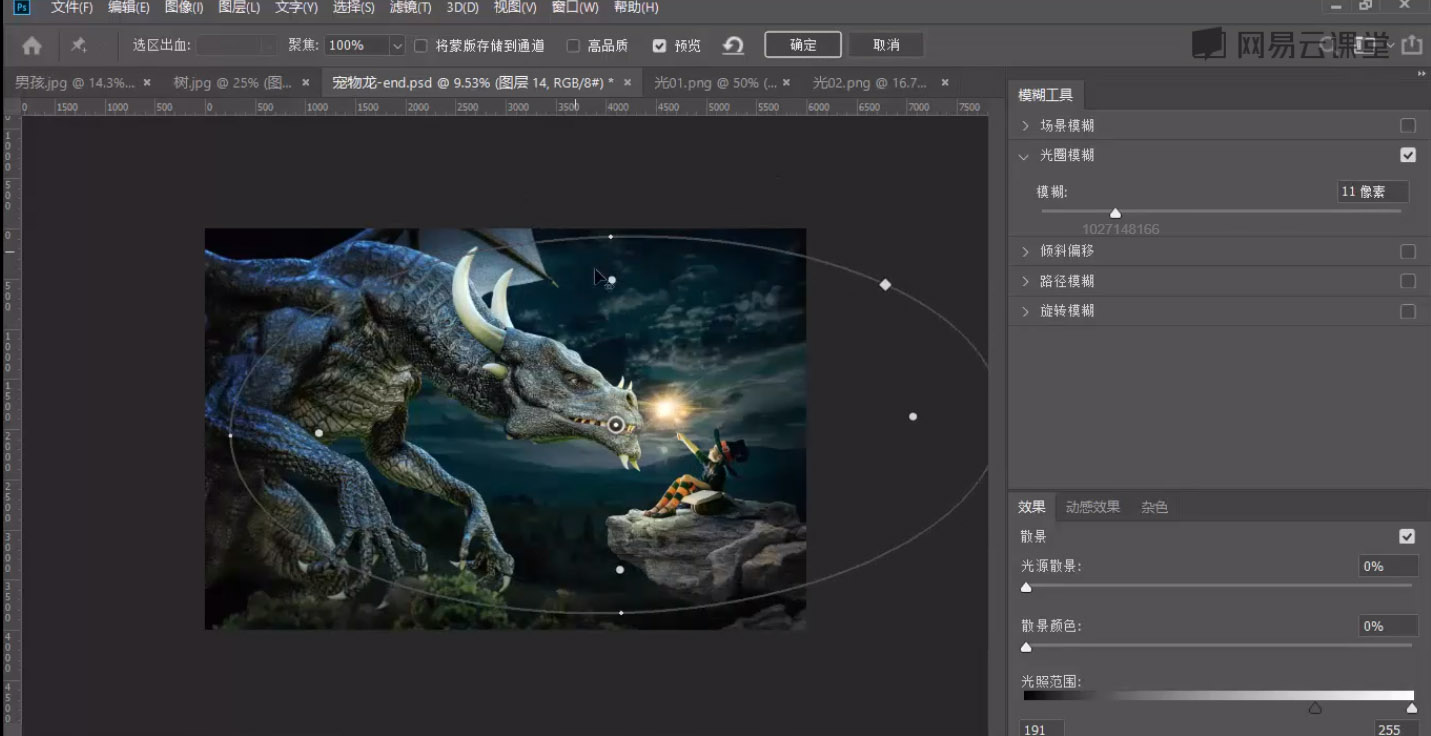Expand the 路径模糊 section

point(1025,281)
